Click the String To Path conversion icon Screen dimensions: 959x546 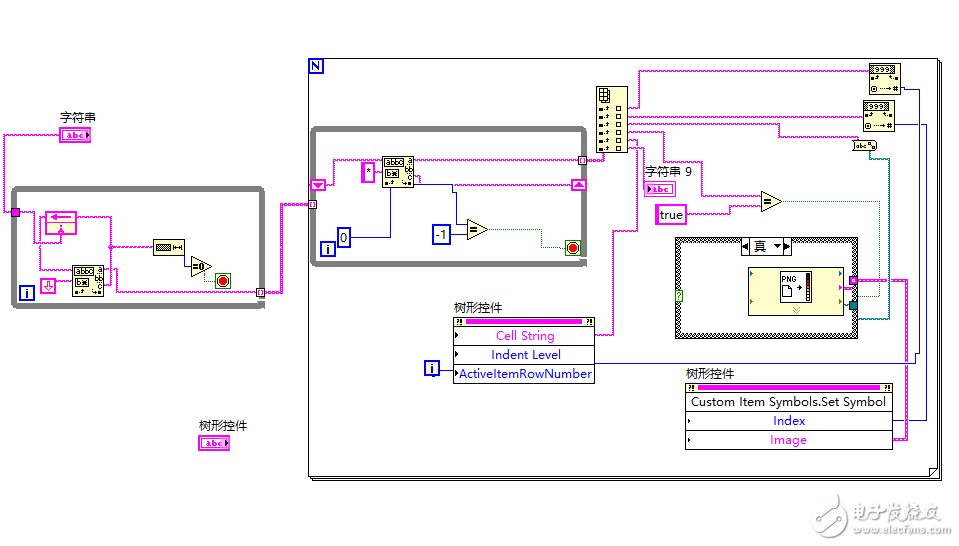(x=865, y=146)
